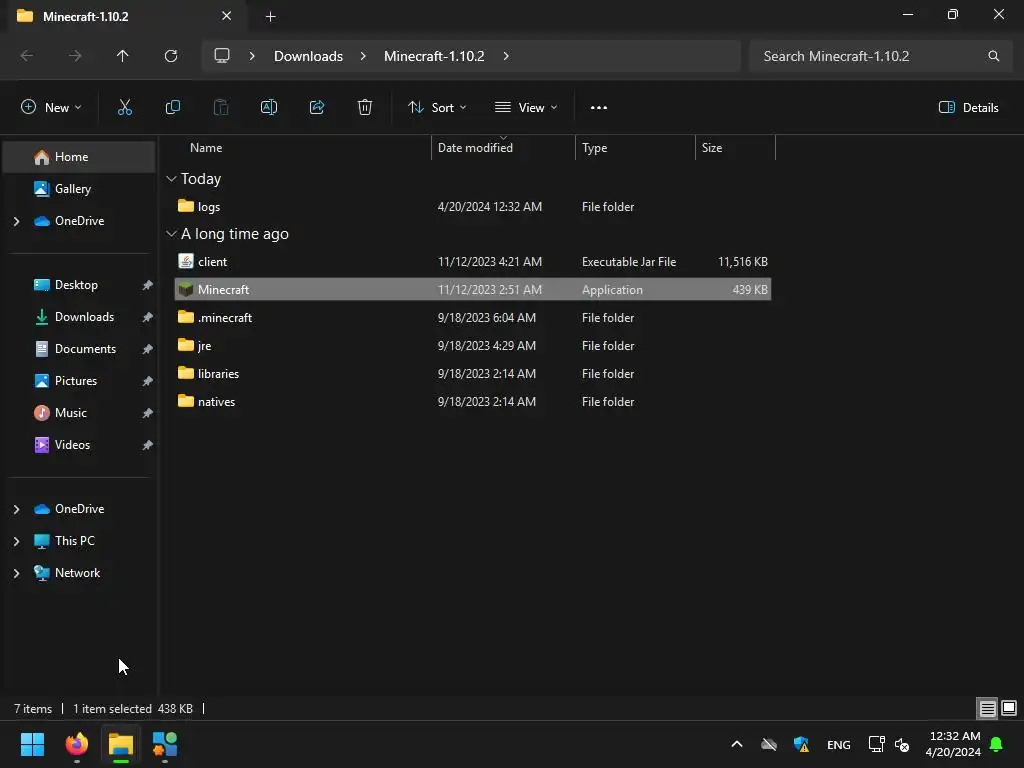
Task: Select the natives folder
Action: (473, 402)
